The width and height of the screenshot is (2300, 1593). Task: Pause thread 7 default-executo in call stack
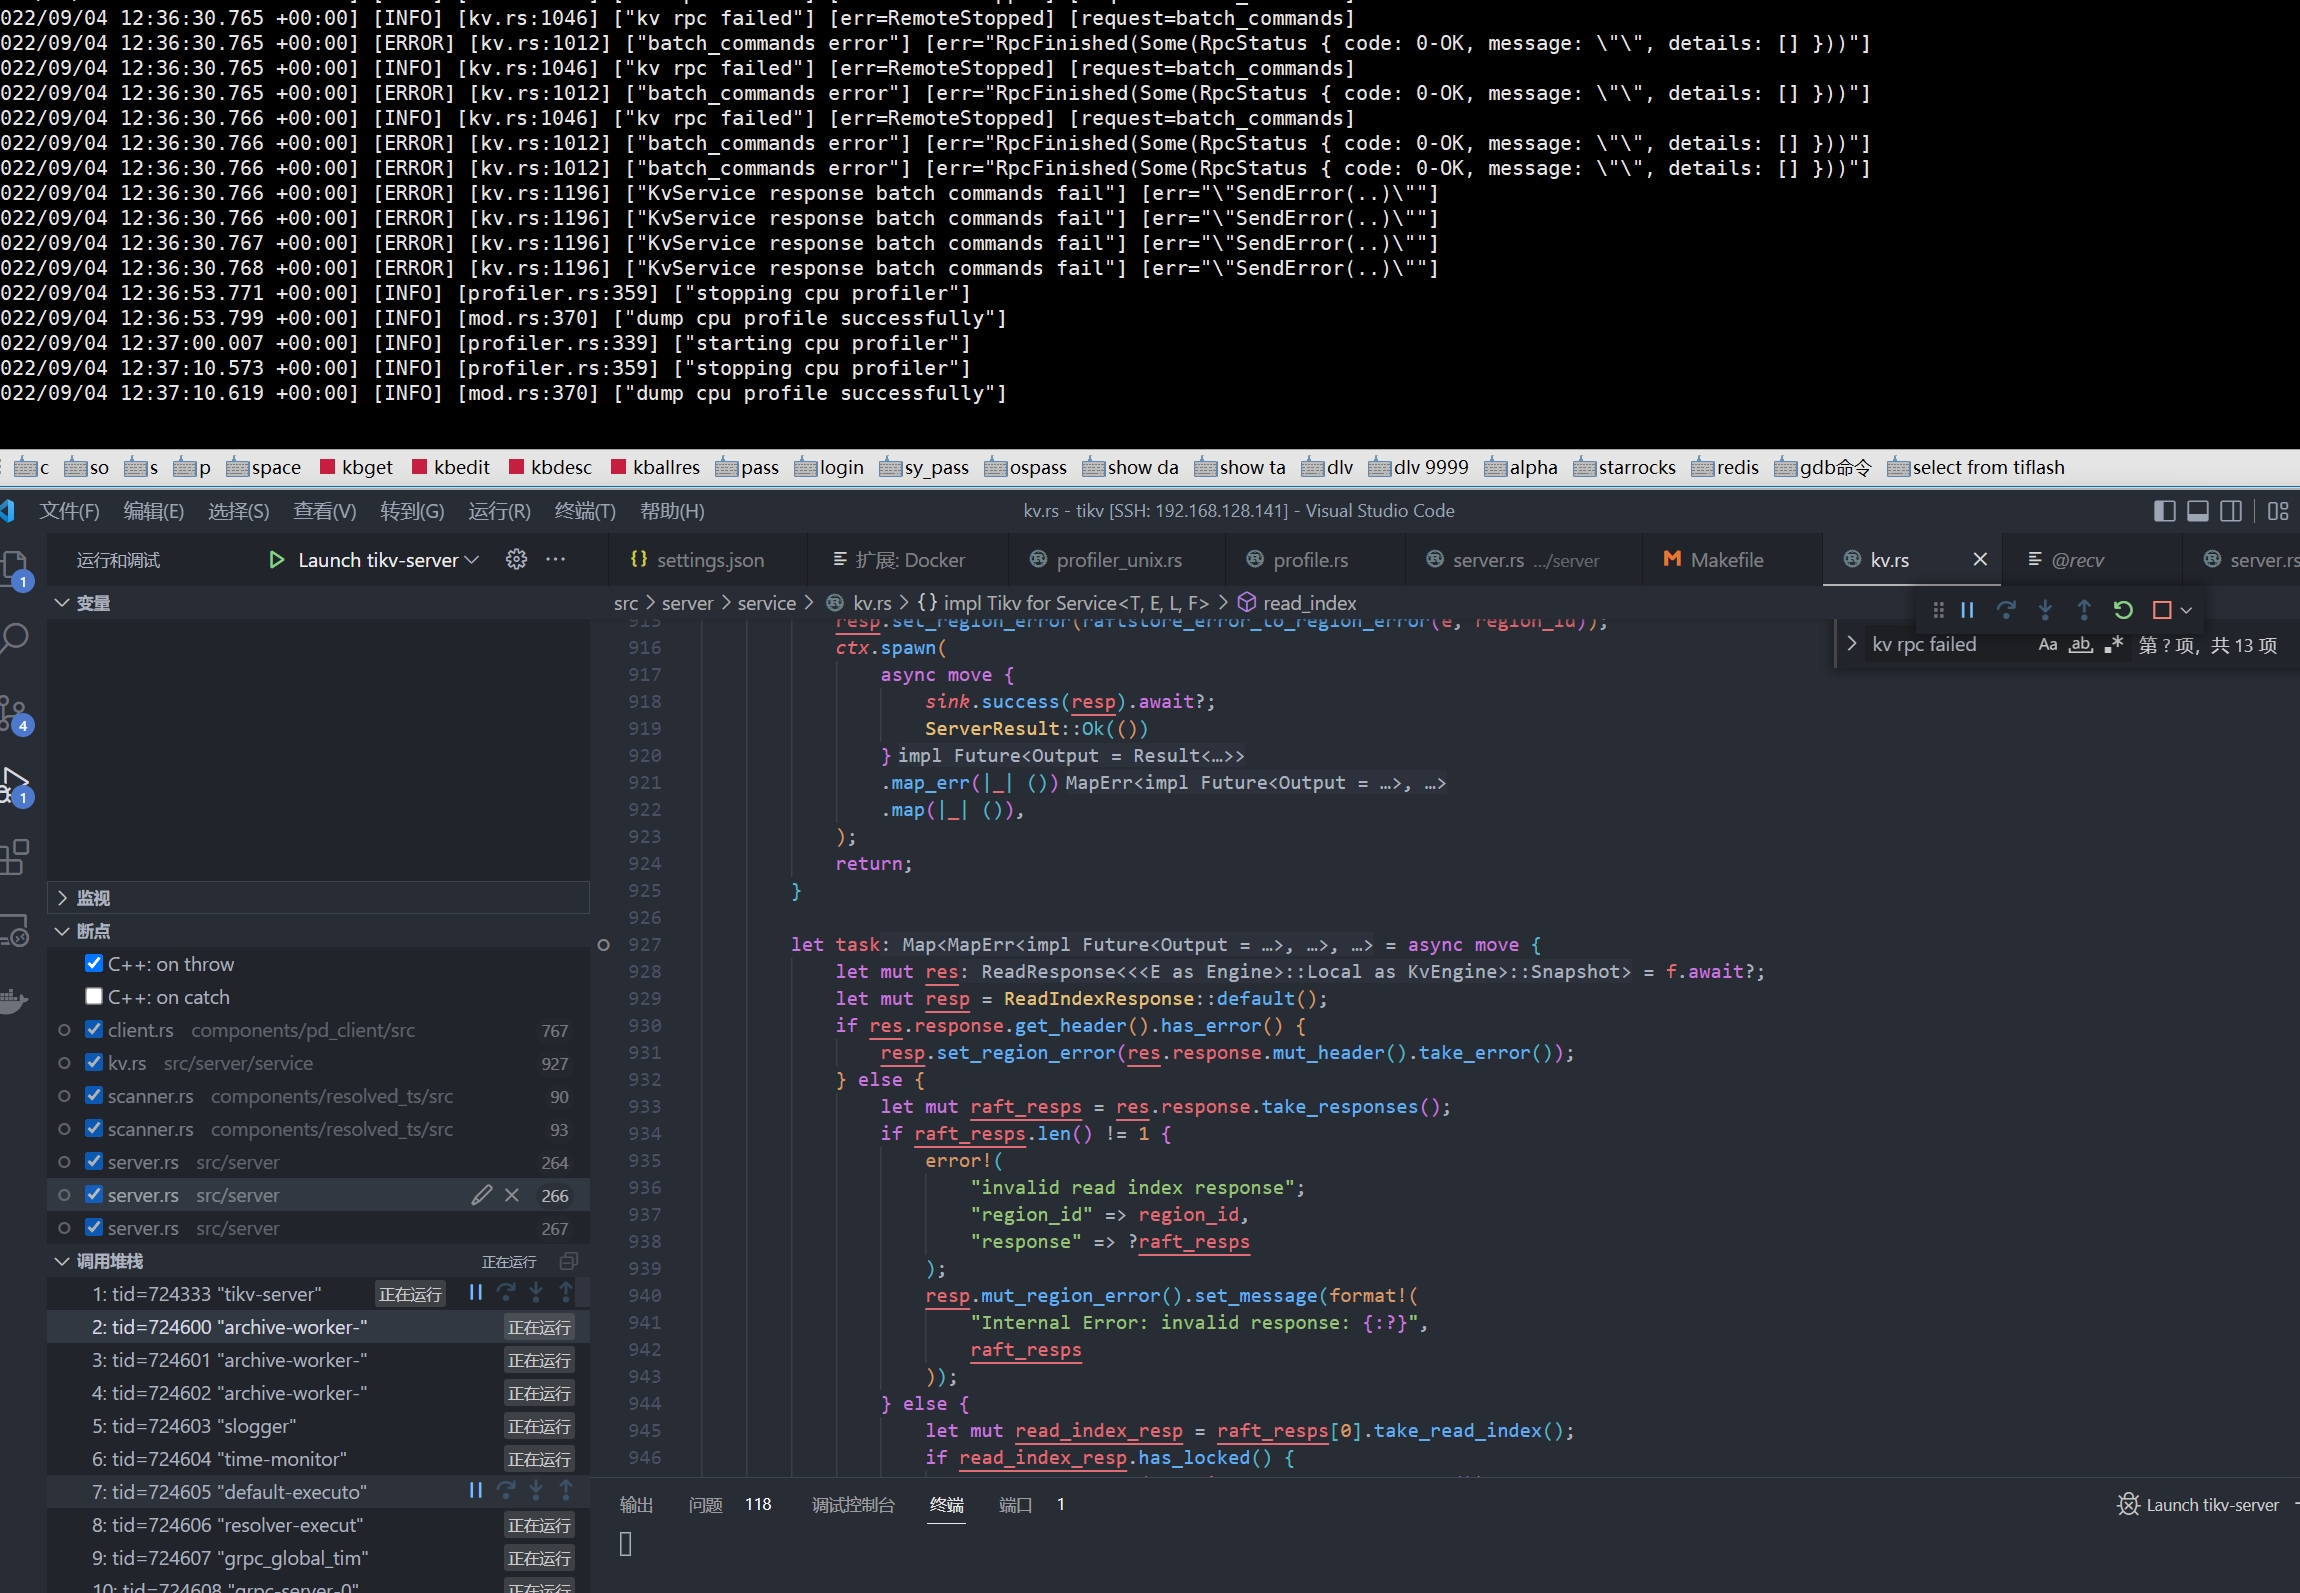click(x=476, y=1491)
